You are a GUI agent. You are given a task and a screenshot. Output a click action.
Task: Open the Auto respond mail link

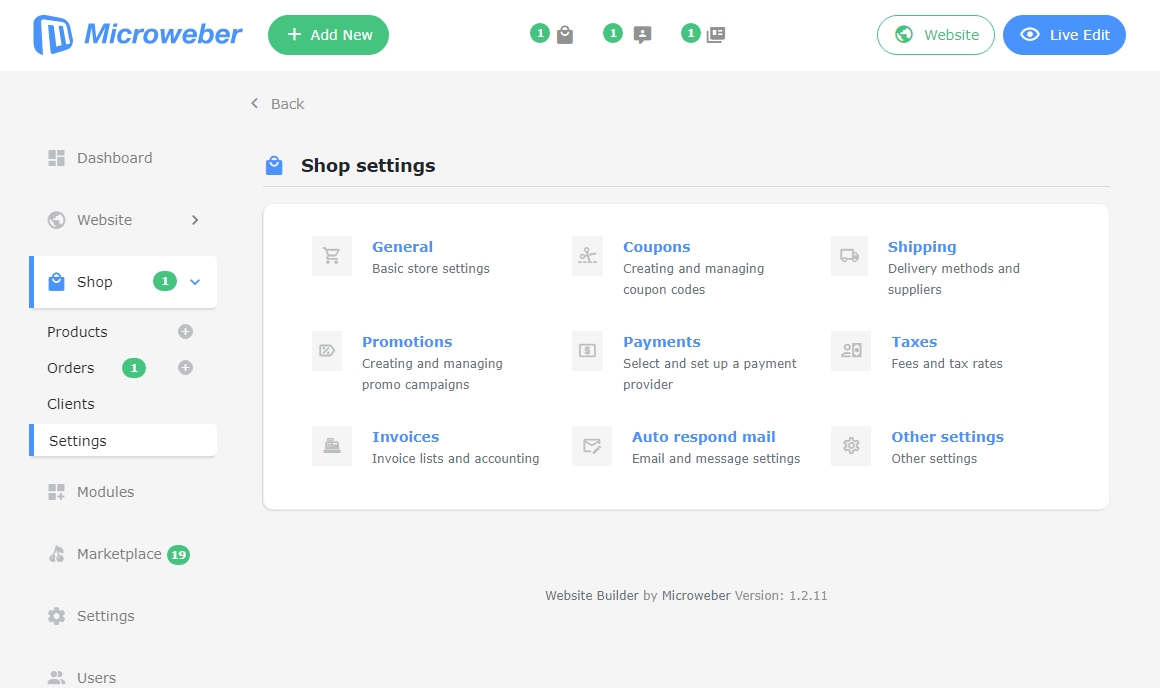coord(704,437)
